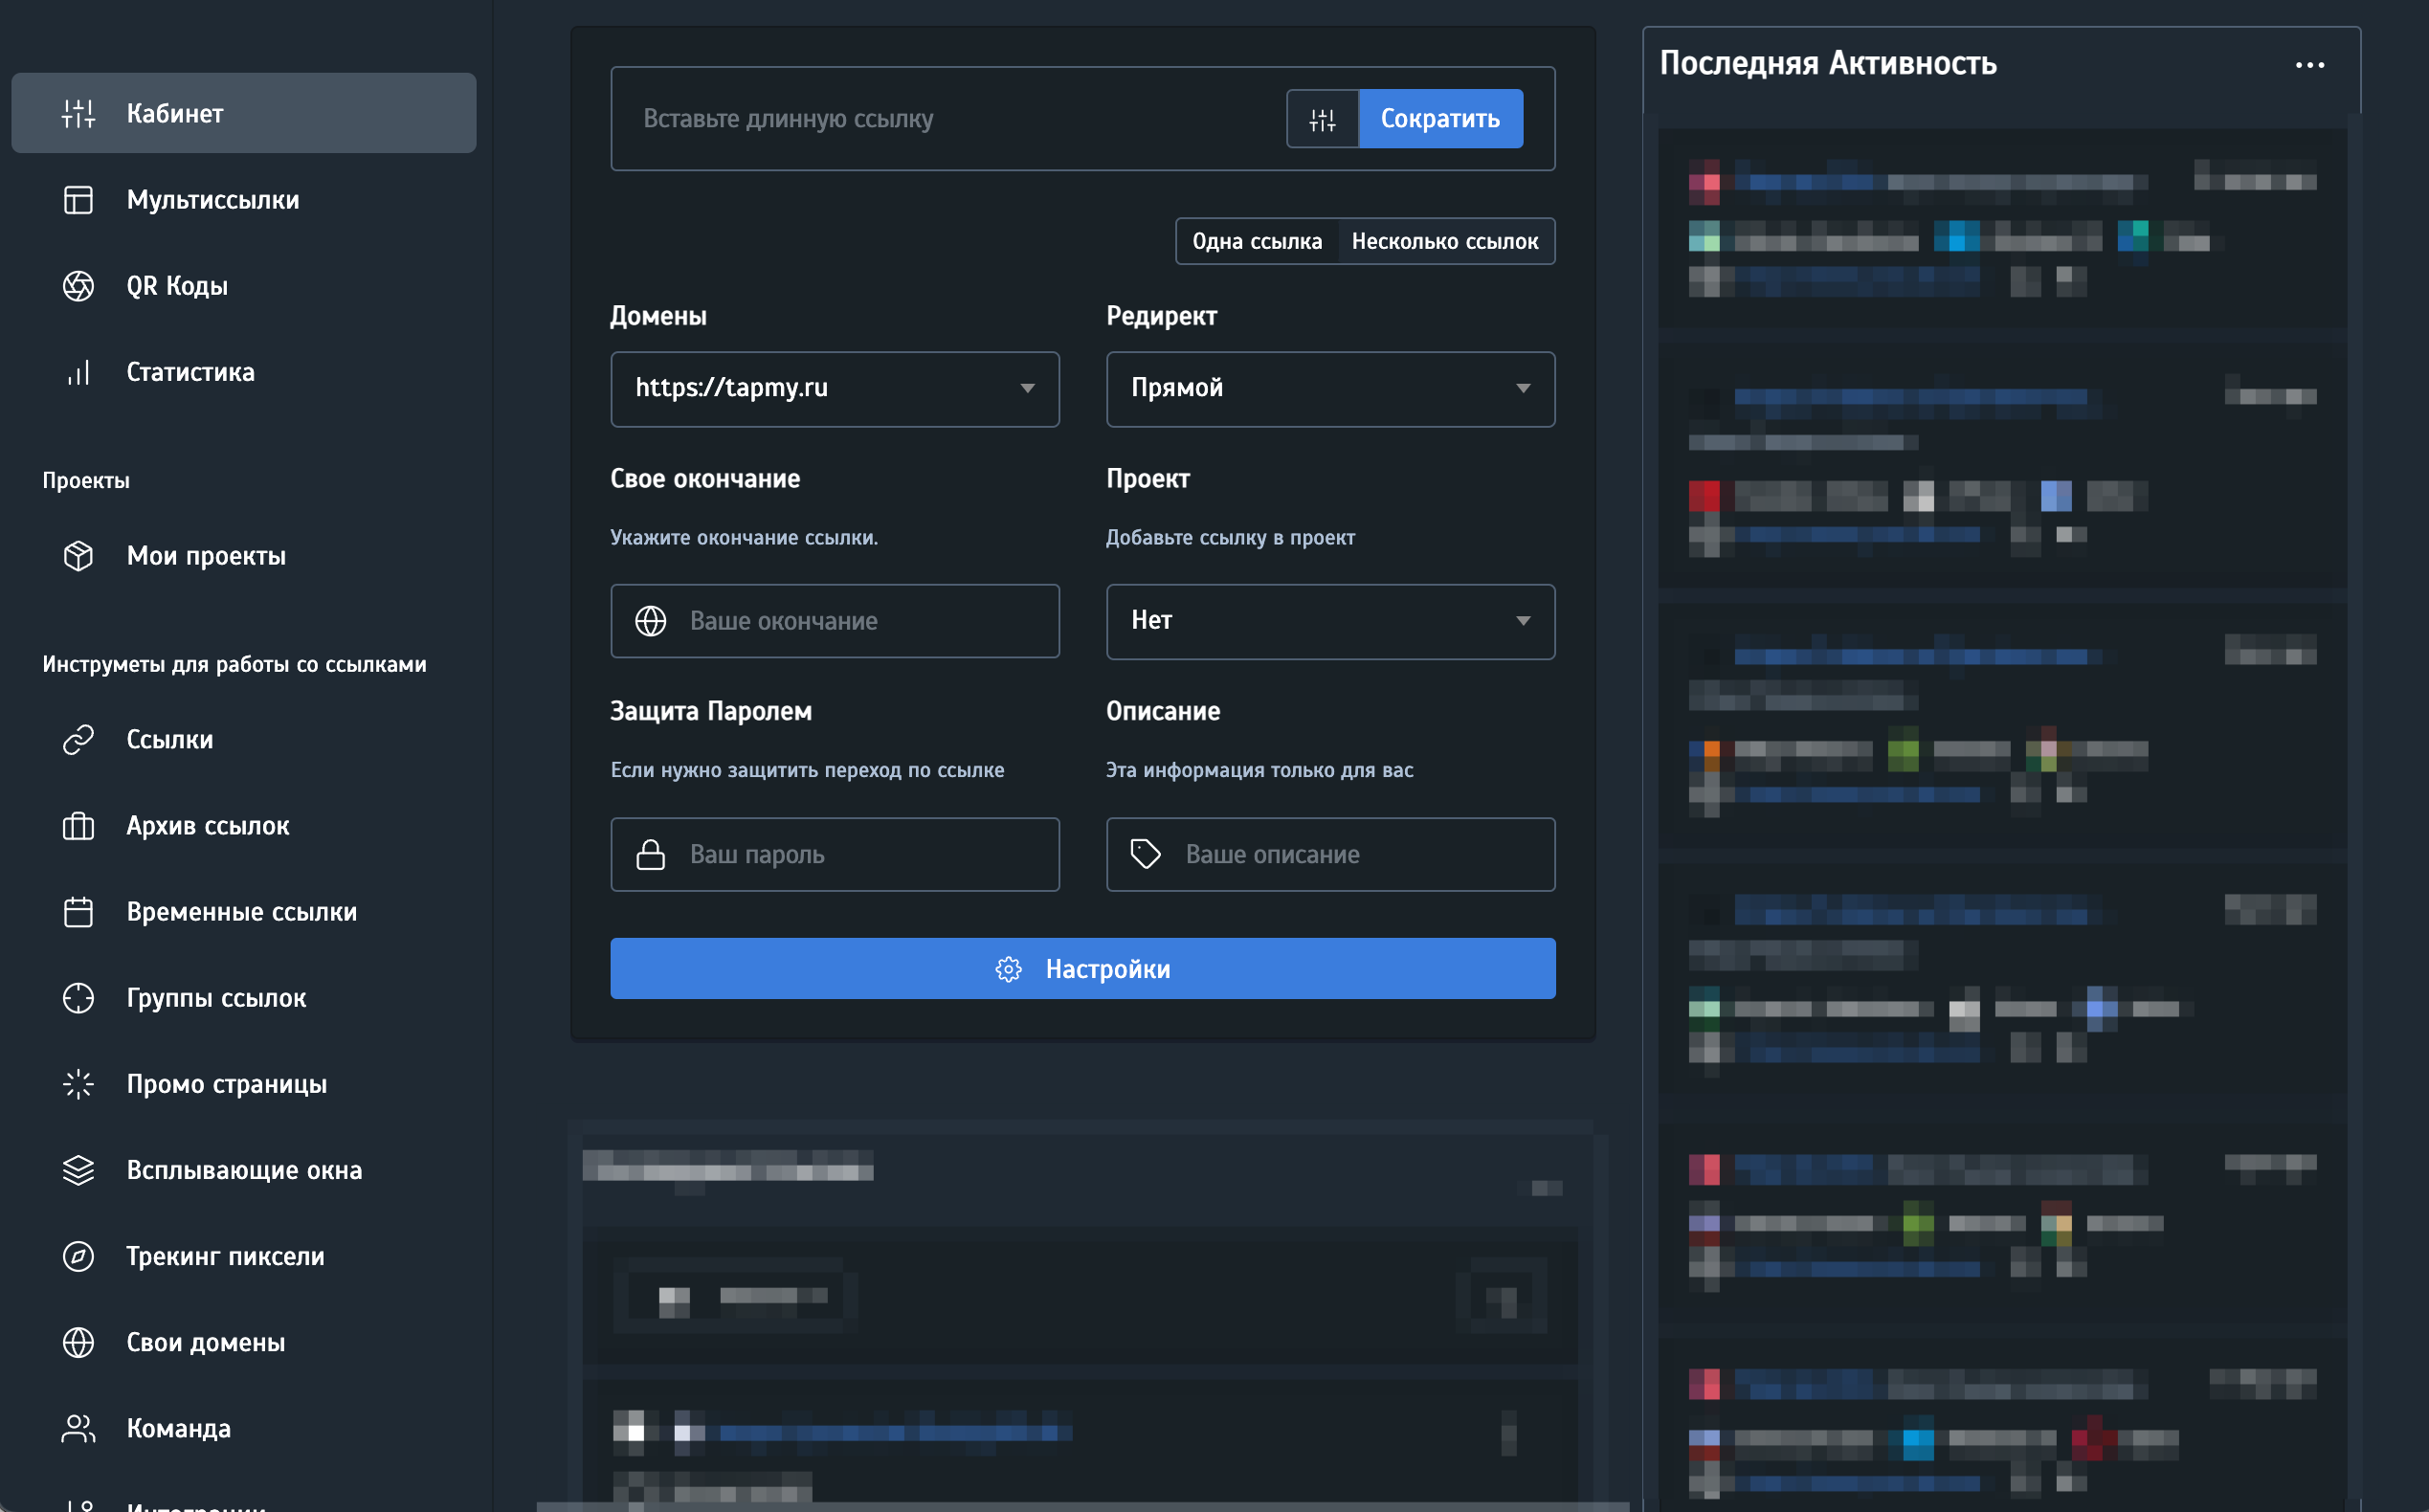The image size is (2429, 1512).
Task: Click the Трекинг пиксели compass icon
Action: (78, 1256)
